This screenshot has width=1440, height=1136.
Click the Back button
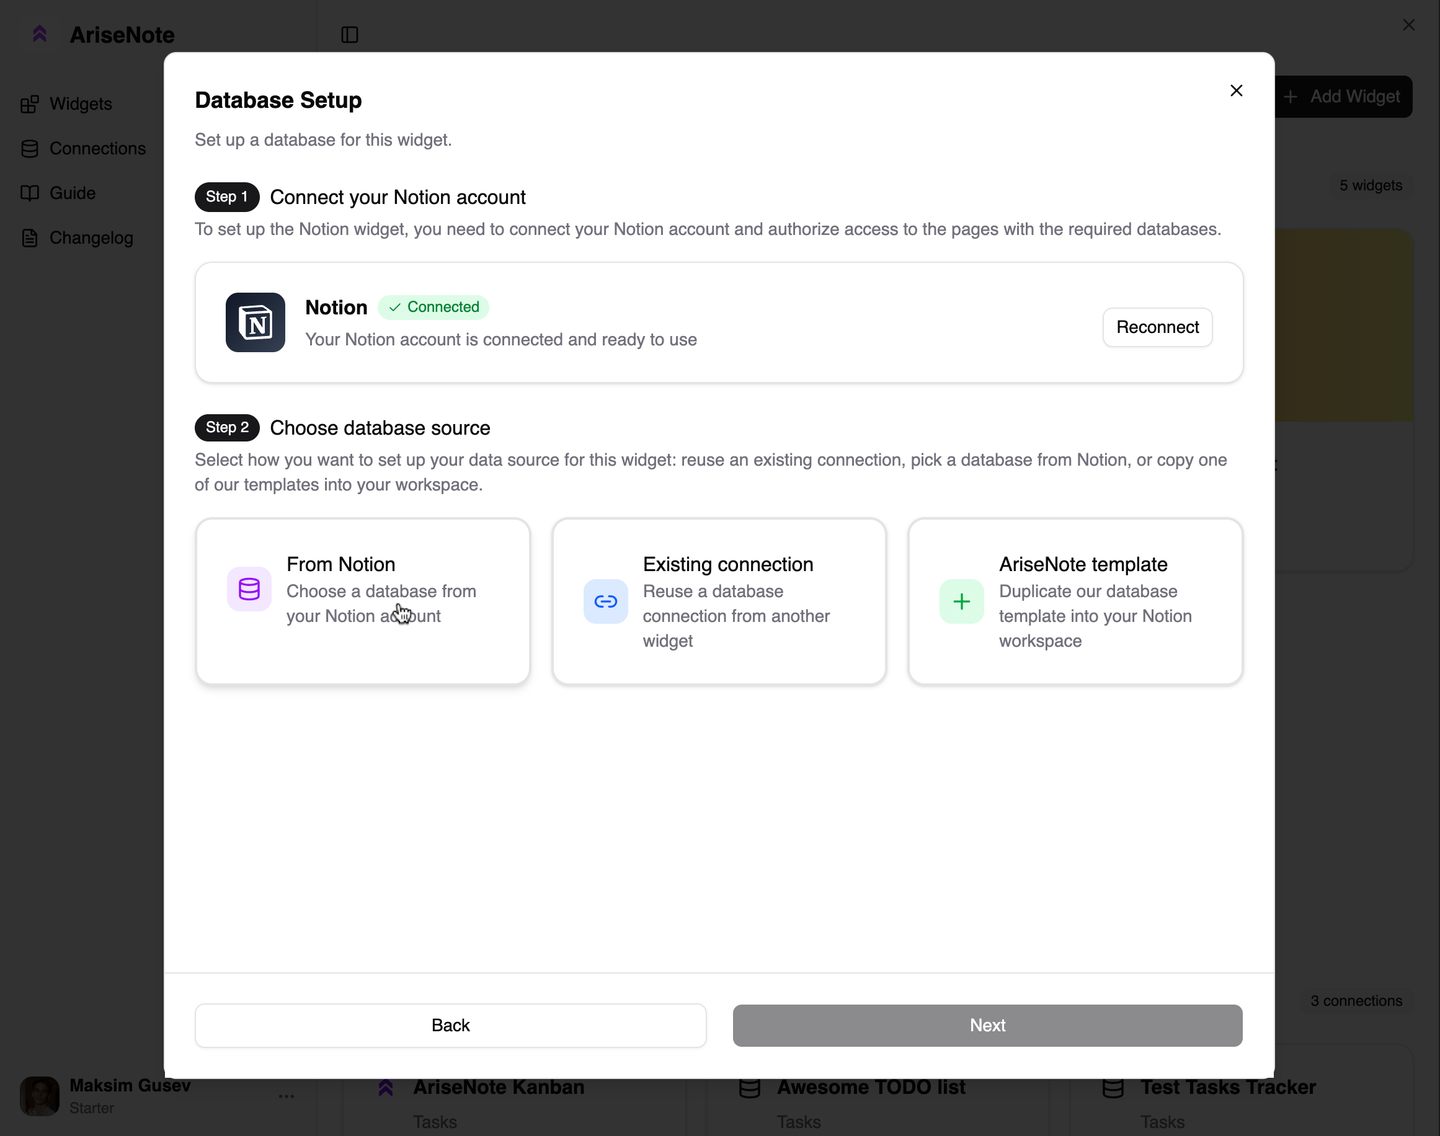[x=451, y=1026]
